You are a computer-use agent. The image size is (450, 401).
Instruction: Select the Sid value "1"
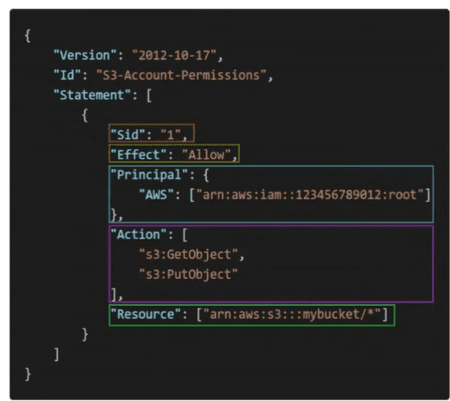click(x=171, y=135)
